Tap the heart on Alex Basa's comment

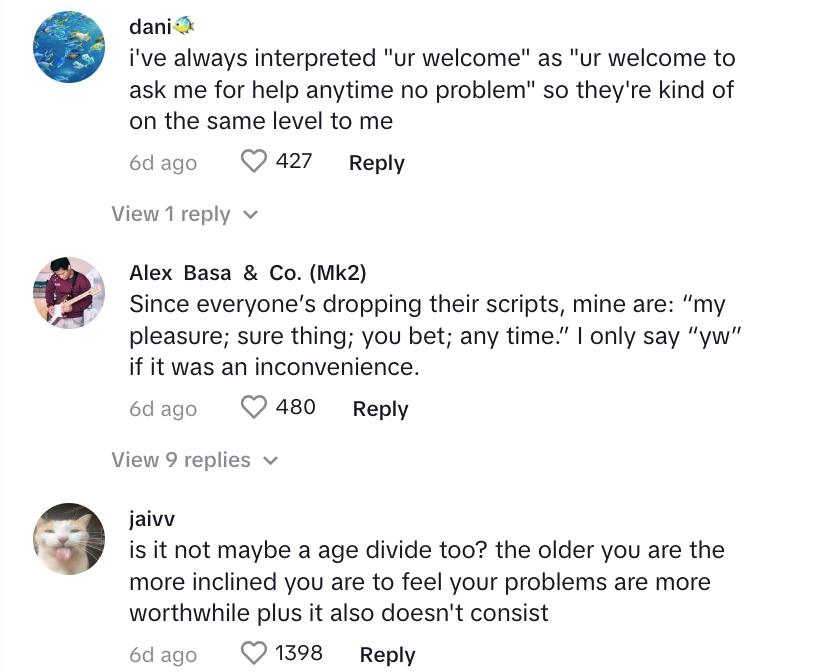(255, 408)
